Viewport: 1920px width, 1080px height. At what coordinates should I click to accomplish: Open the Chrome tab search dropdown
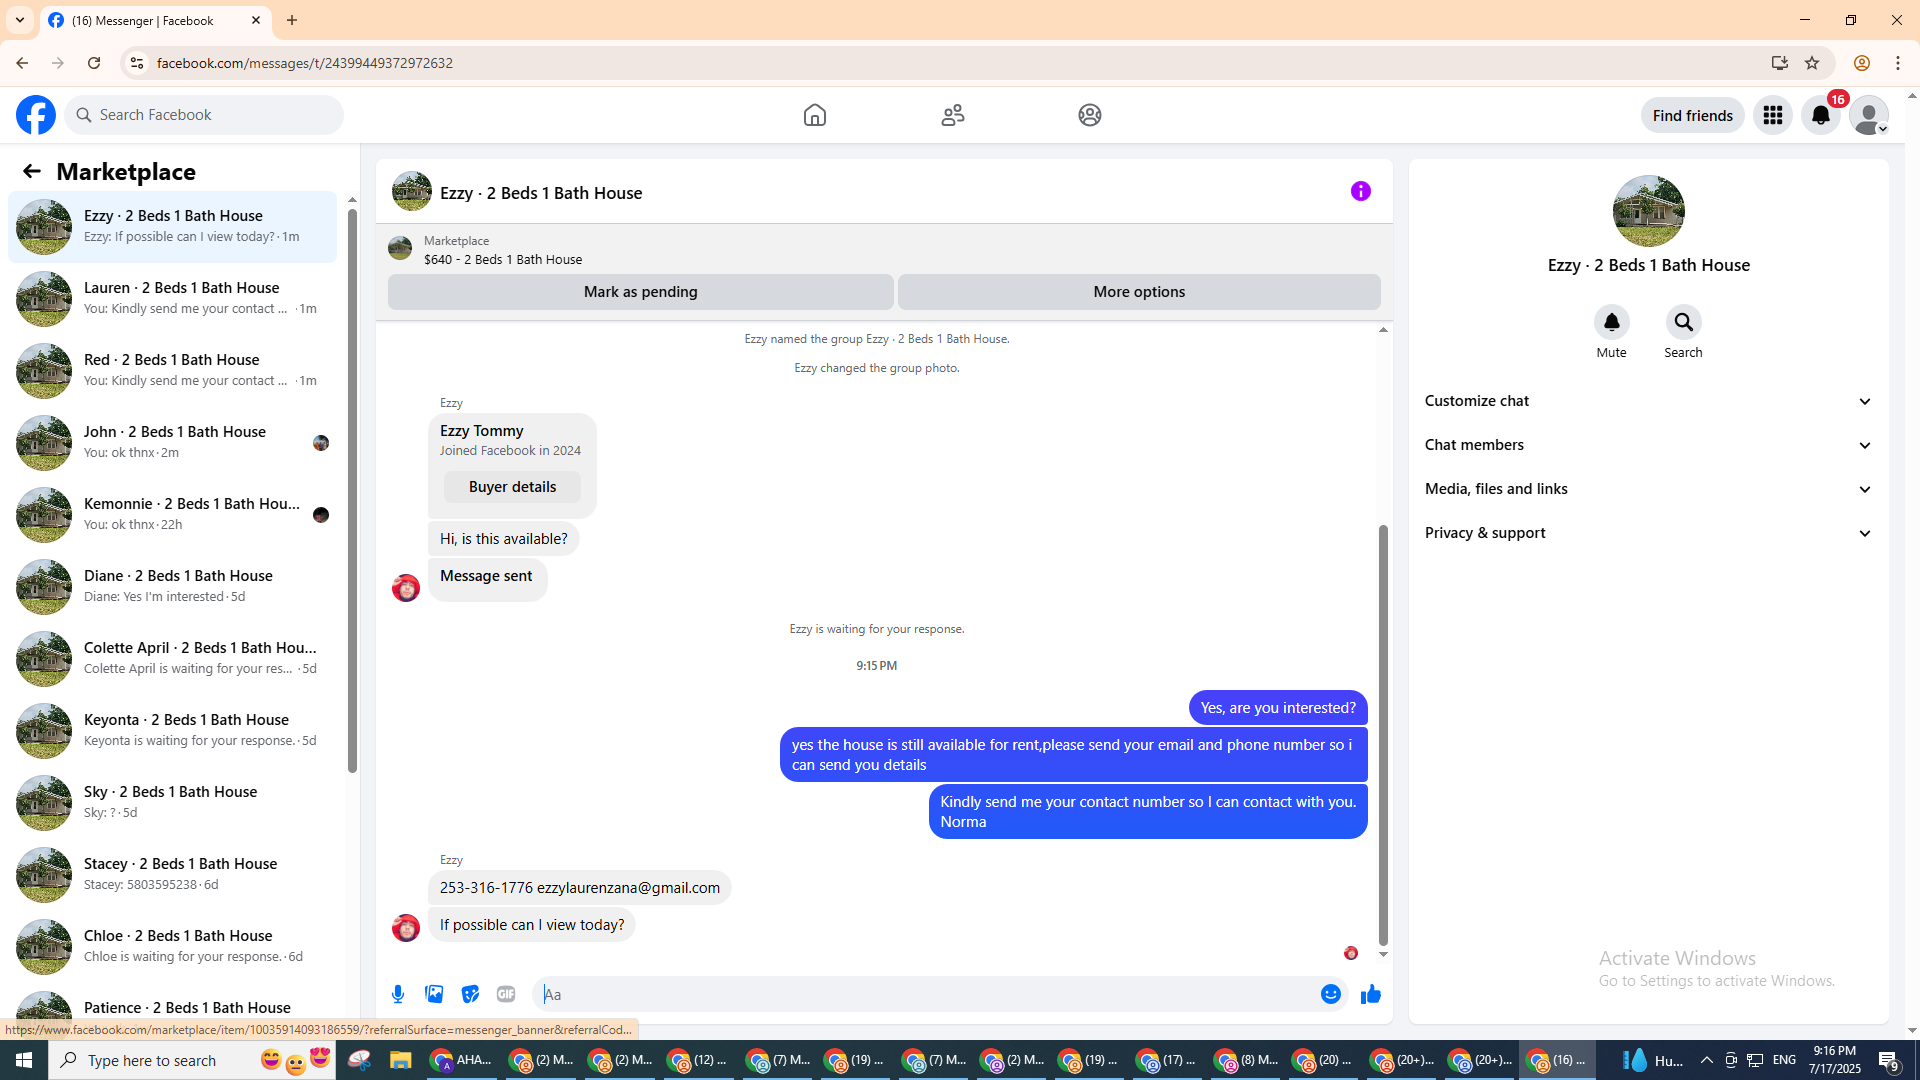coord(20,20)
